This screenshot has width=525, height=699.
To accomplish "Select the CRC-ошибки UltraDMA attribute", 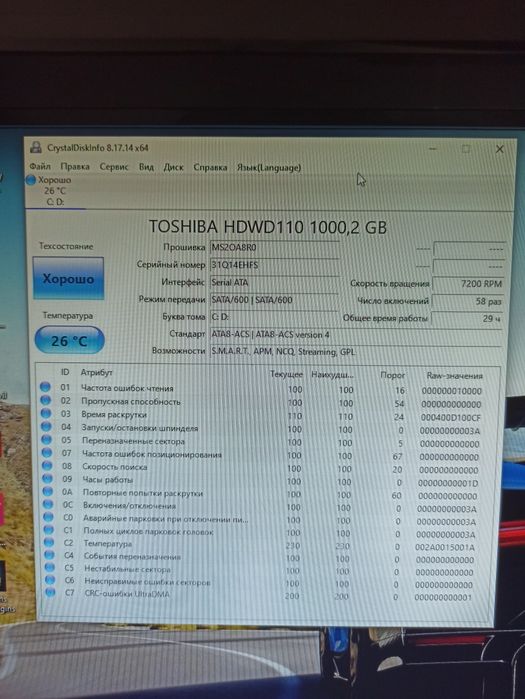I will point(127,594).
